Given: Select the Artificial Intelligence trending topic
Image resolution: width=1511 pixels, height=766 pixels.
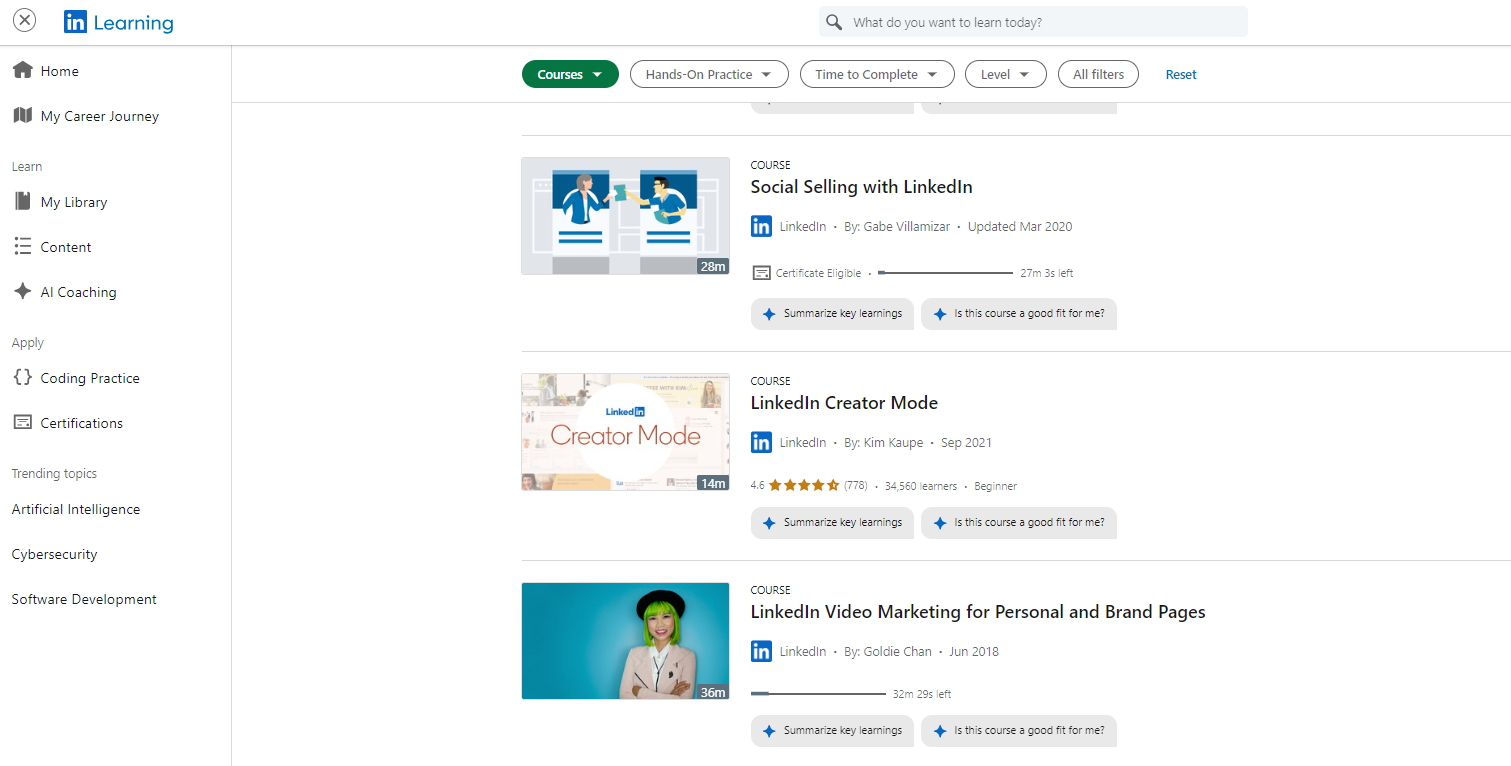Looking at the screenshot, I should 75,509.
